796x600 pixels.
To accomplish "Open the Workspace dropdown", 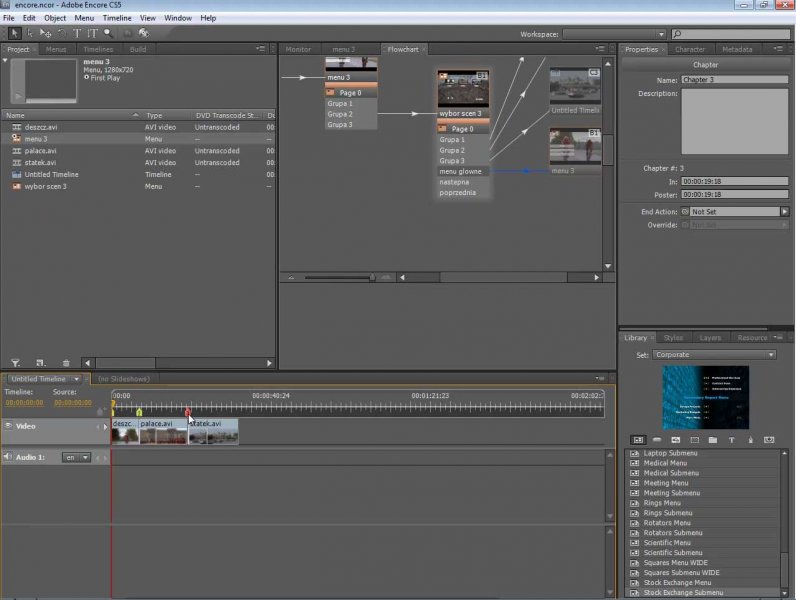I will tap(612, 34).
